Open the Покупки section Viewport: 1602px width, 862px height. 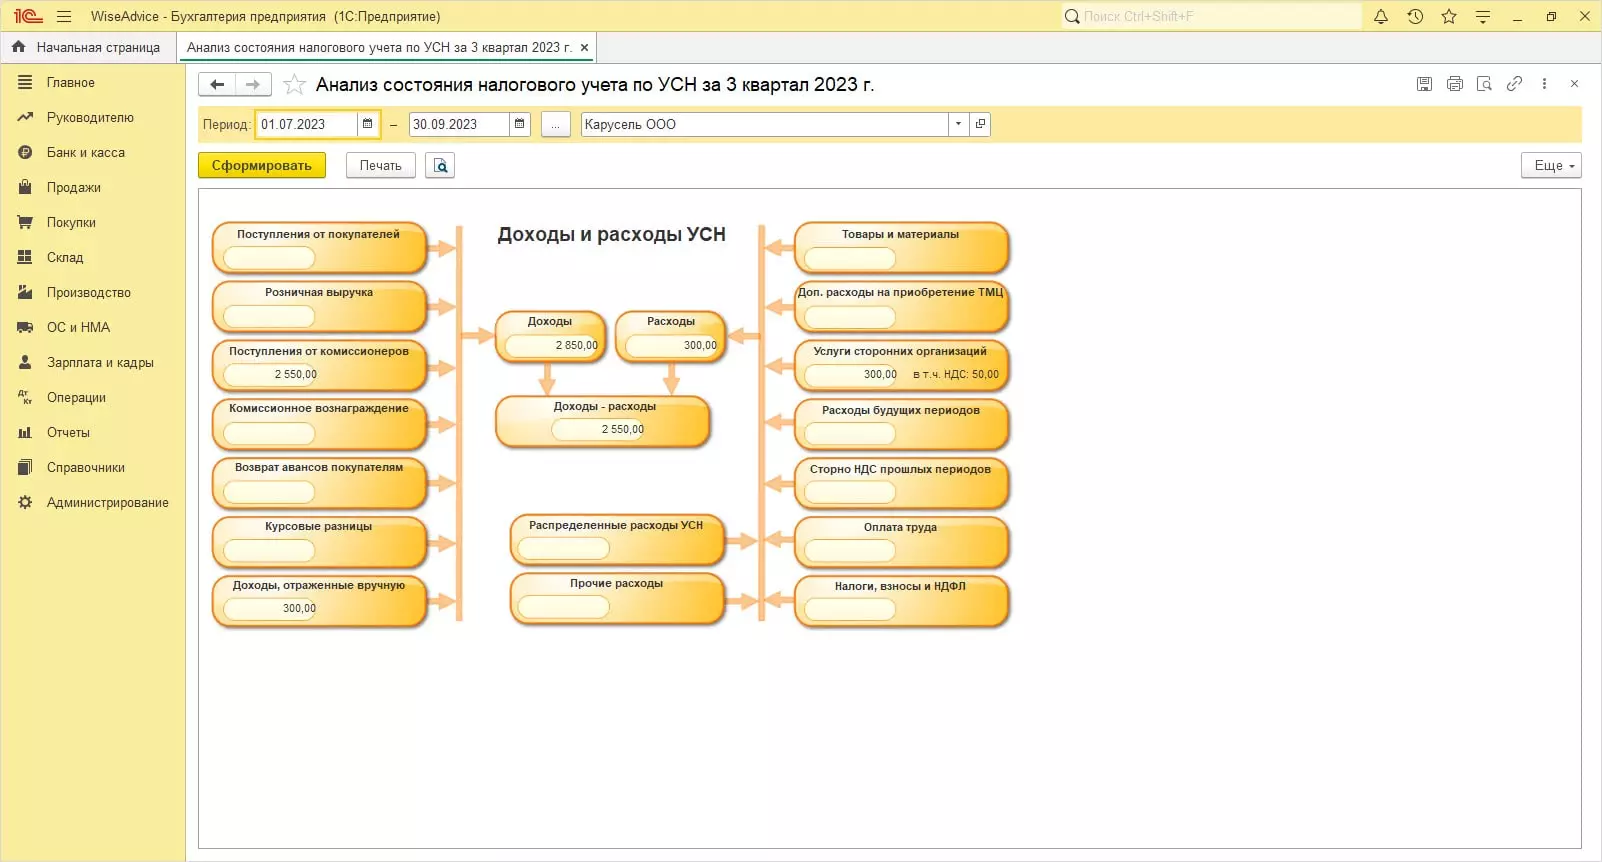click(x=71, y=223)
